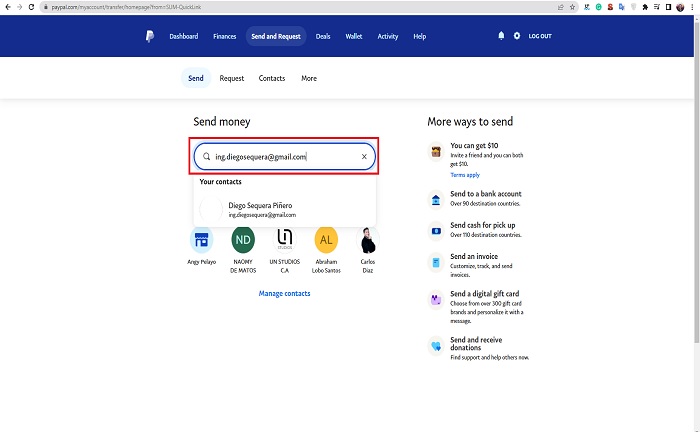
Task: Click the bank building icon
Action: tap(436, 200)
